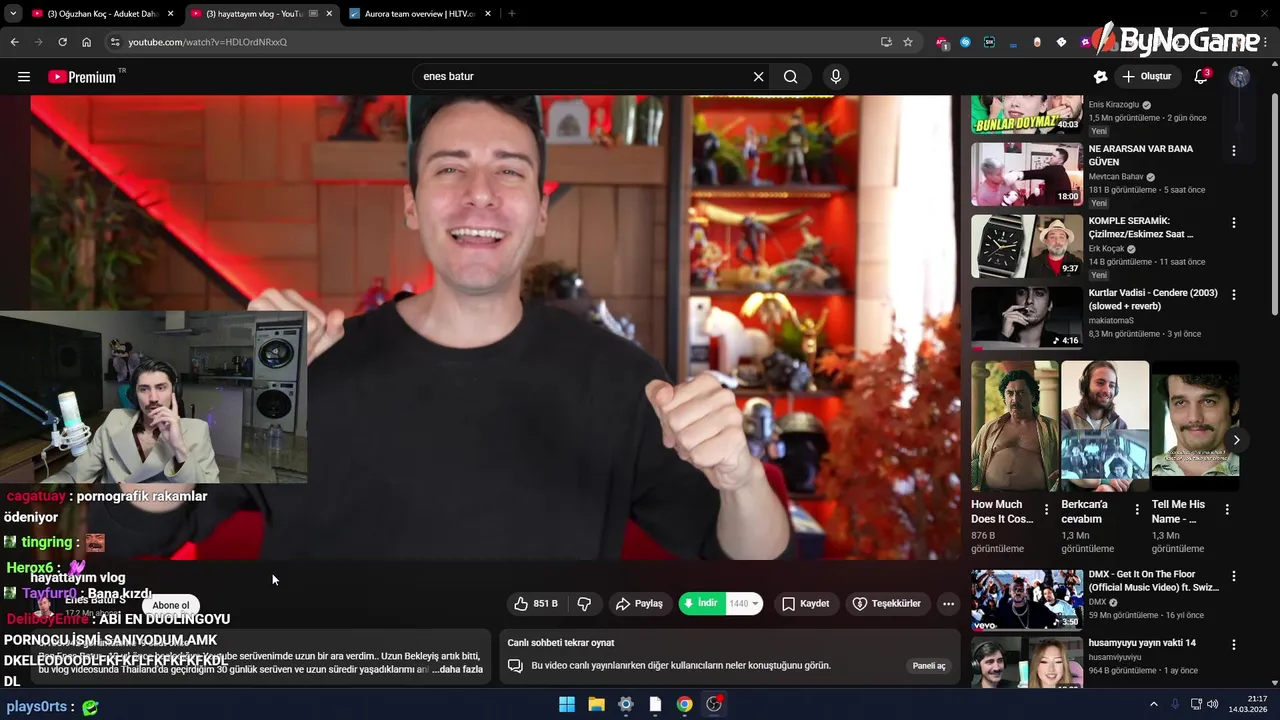Viewport: 1280px width, 720px height.
Task: Bookmark this page with the star
Action: pyautogui.click(x=908, y=42)
